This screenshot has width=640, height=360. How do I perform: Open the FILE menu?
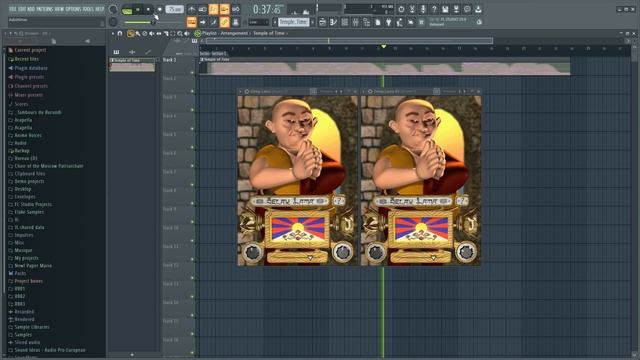click(x=12, y=9)
